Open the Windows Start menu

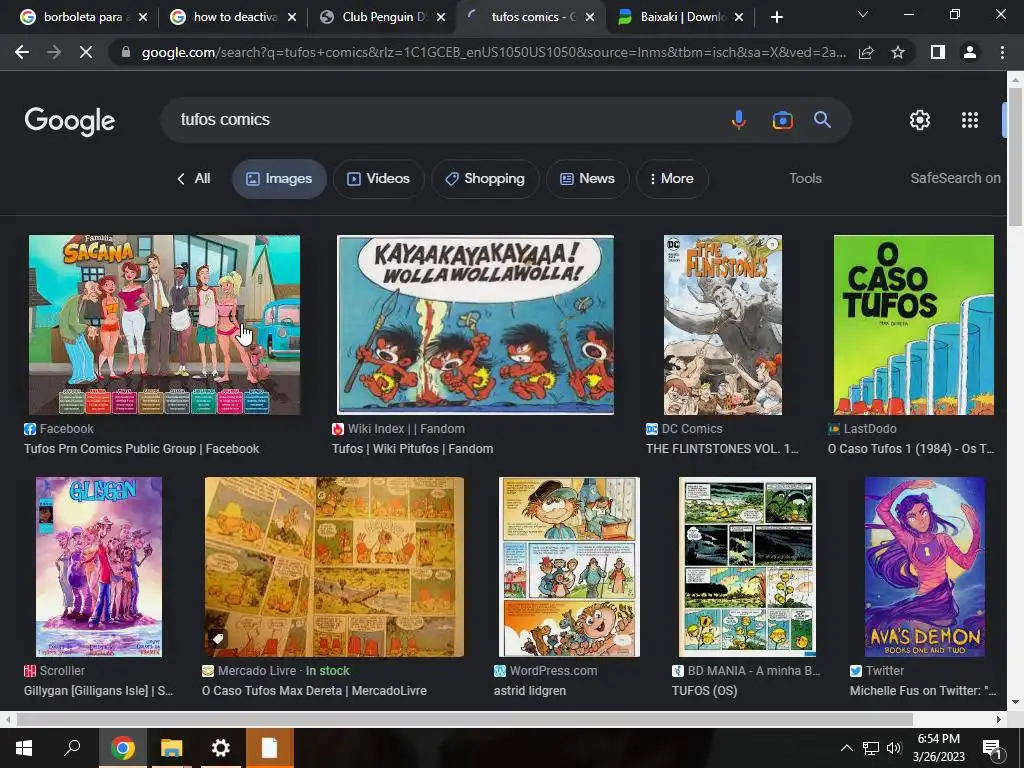click(x=24, y=748)
